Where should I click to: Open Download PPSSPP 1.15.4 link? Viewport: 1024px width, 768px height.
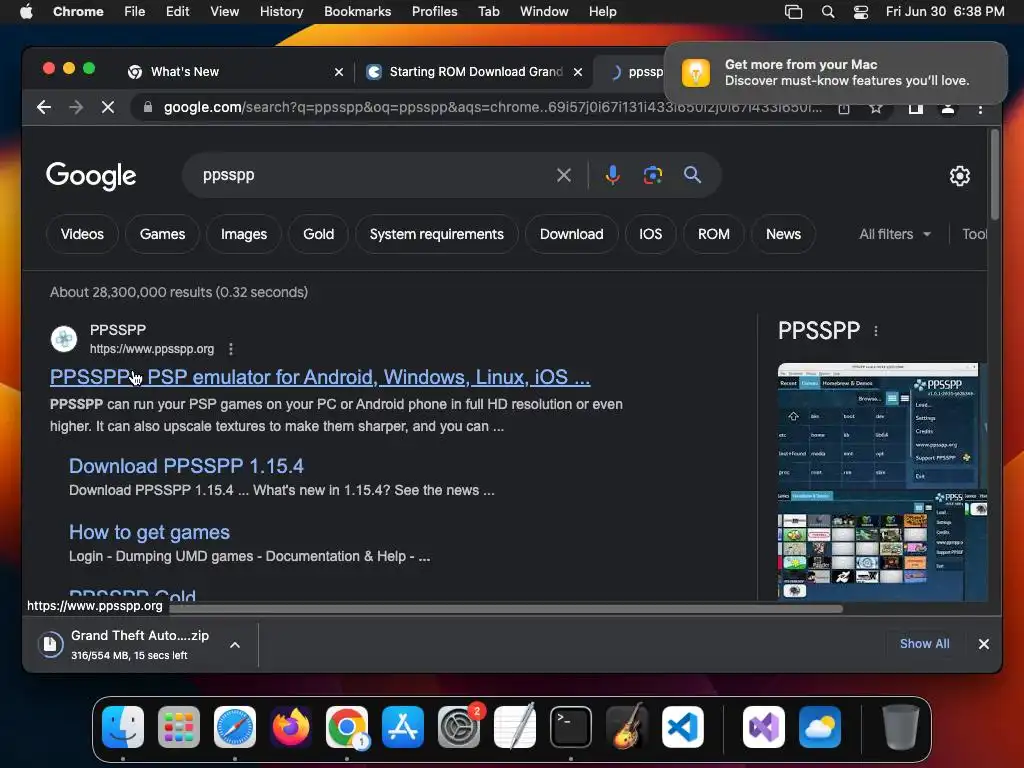click(186, 466)
